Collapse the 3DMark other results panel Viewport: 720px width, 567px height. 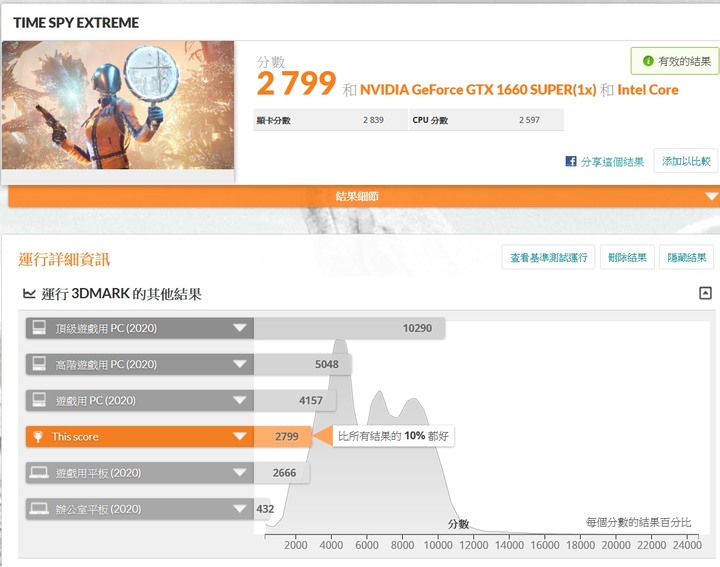click(705, 293)
